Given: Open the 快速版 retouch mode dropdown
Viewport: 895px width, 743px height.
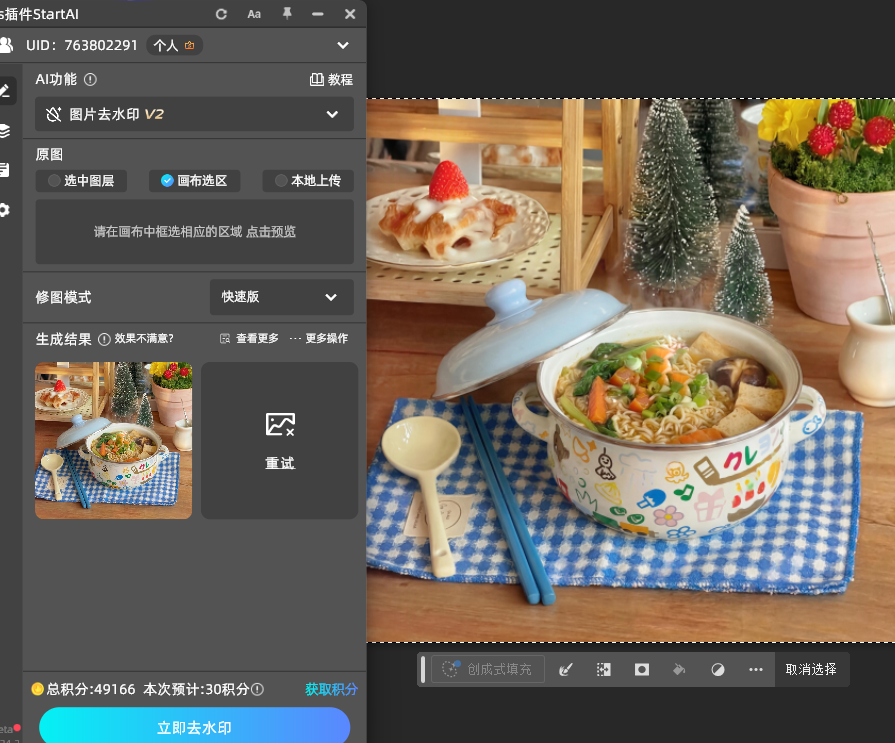Looking at the screenshot, I should (281, 297).
